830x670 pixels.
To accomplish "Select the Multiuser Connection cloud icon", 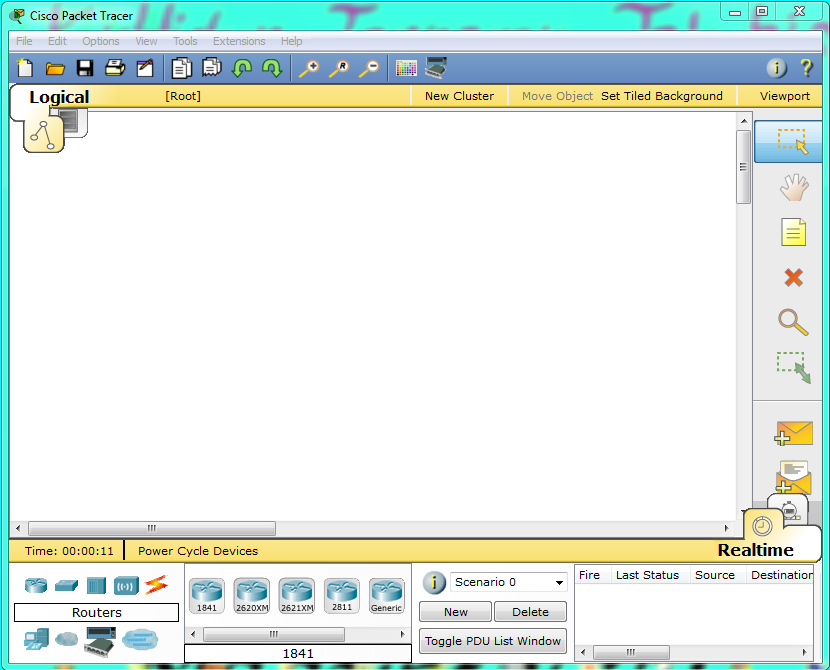I will [x=140, y=639].
